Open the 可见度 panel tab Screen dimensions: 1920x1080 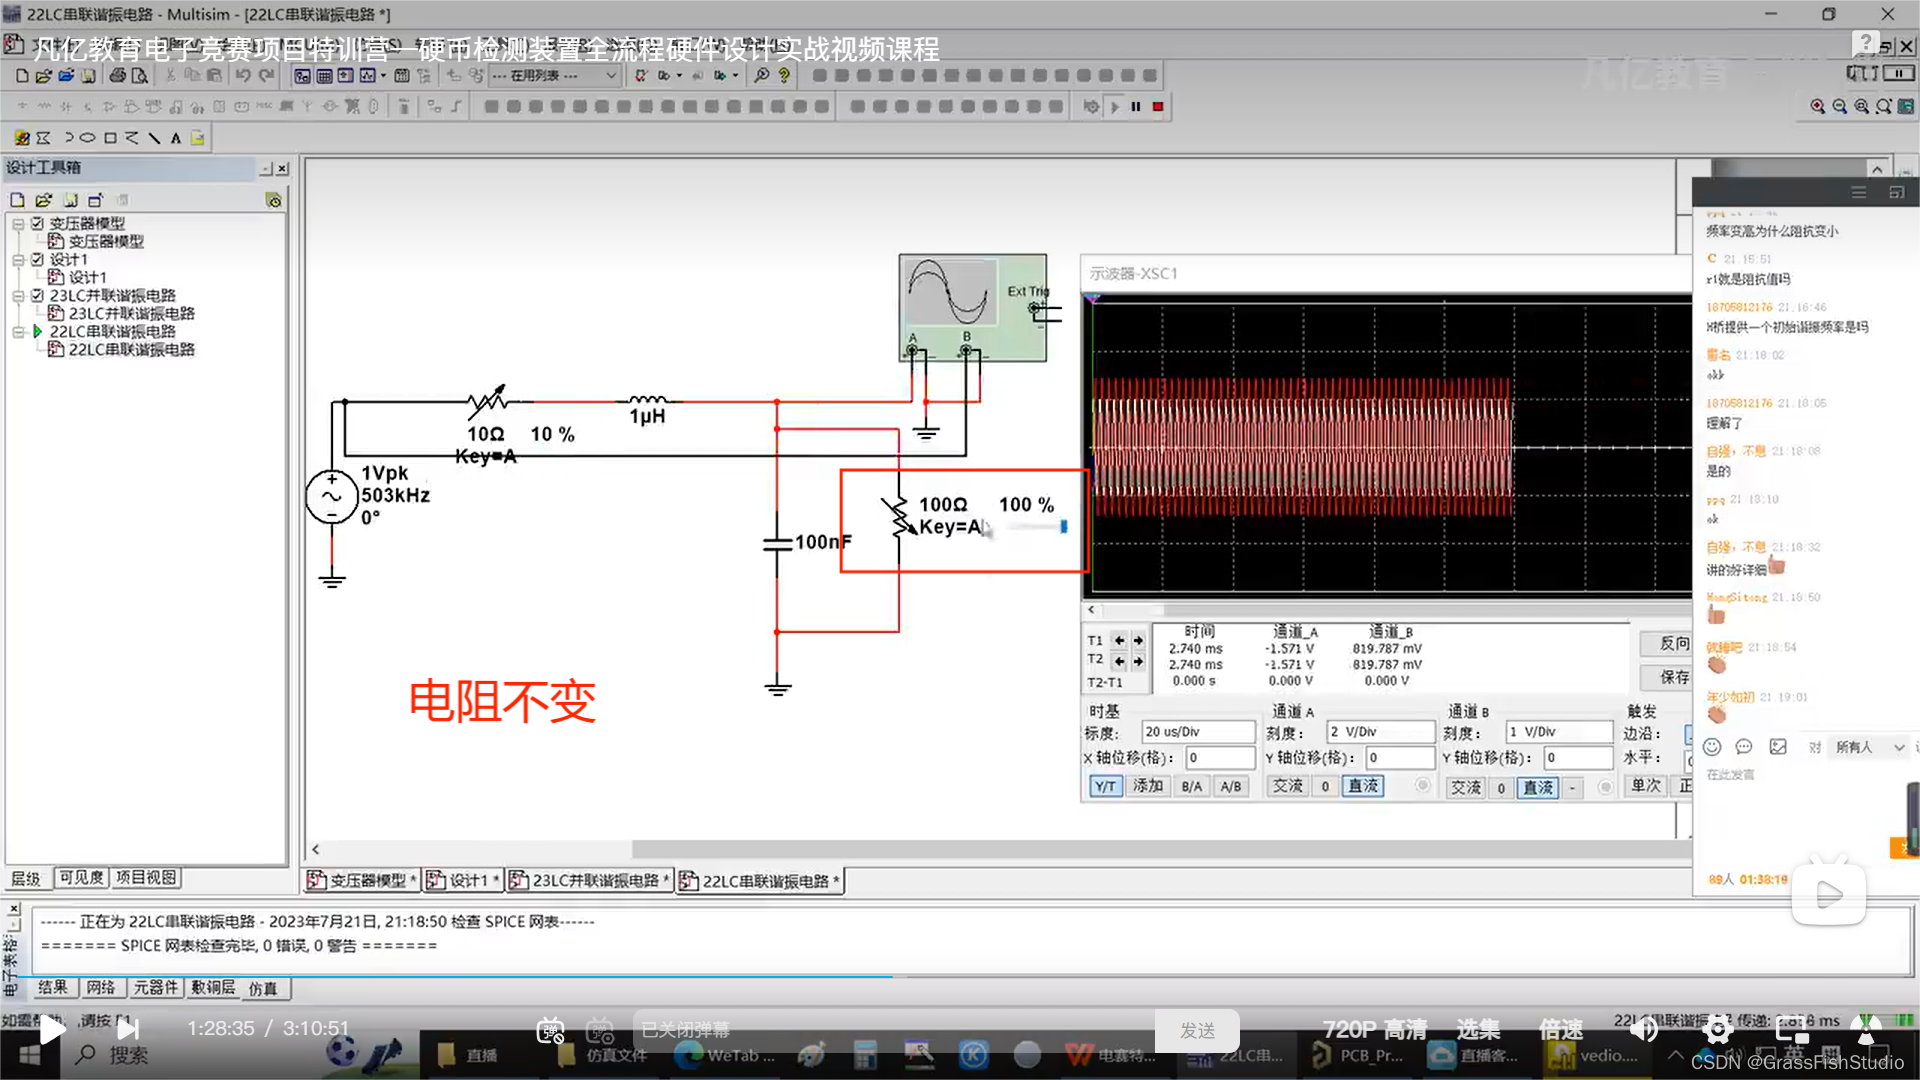point(81,877)
